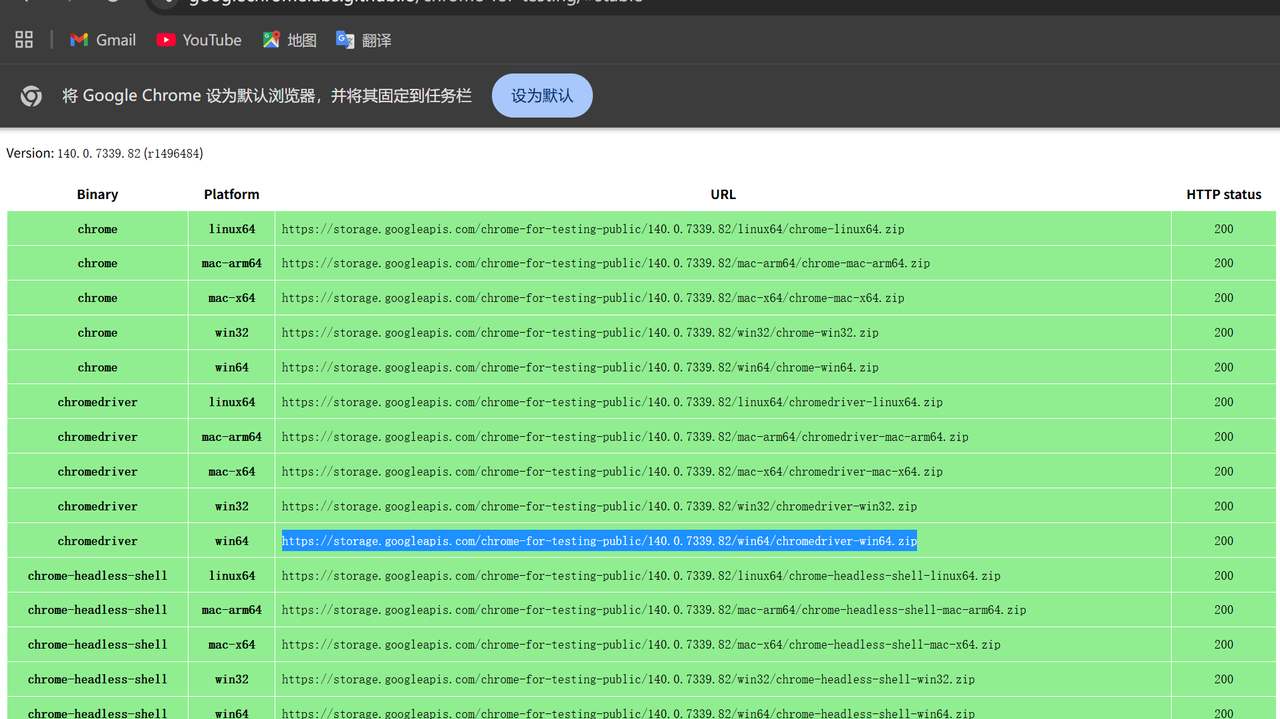Click the 200 status for chromedriver linux64
This screenshot has width=1280, height=719.
[1223, 401]
